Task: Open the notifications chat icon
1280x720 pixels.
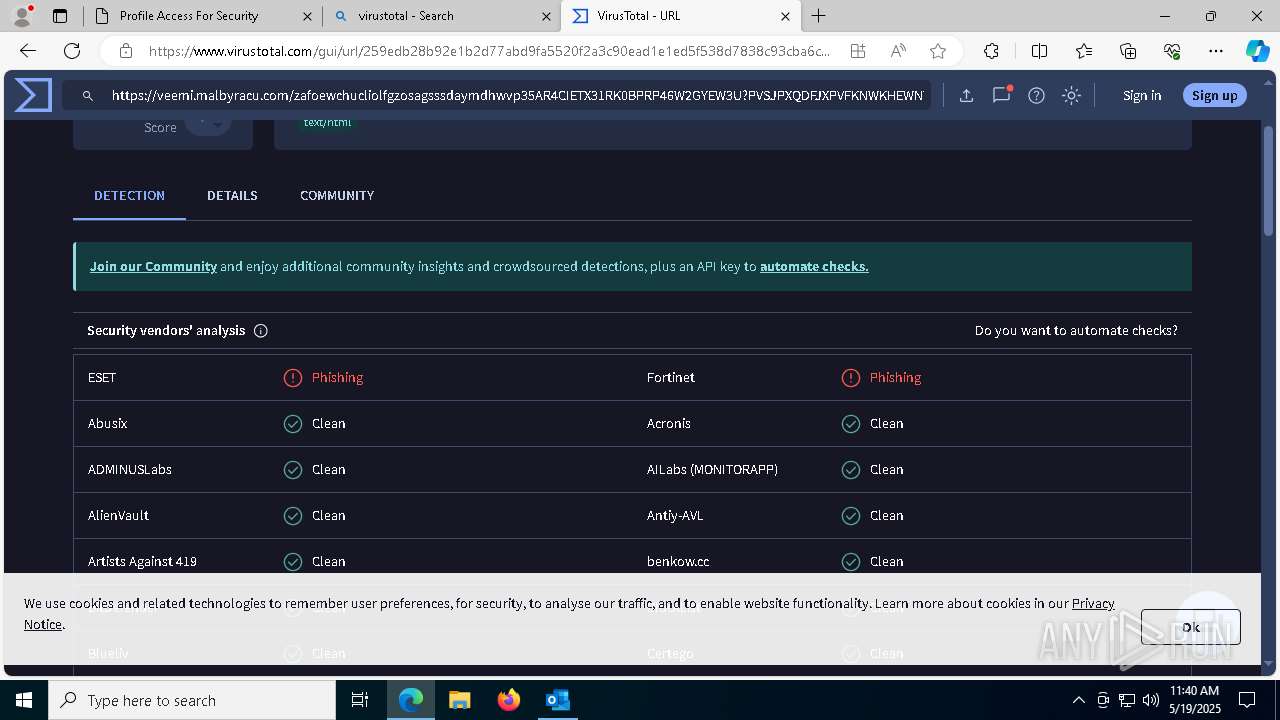Action: [x=1001, y=95]
